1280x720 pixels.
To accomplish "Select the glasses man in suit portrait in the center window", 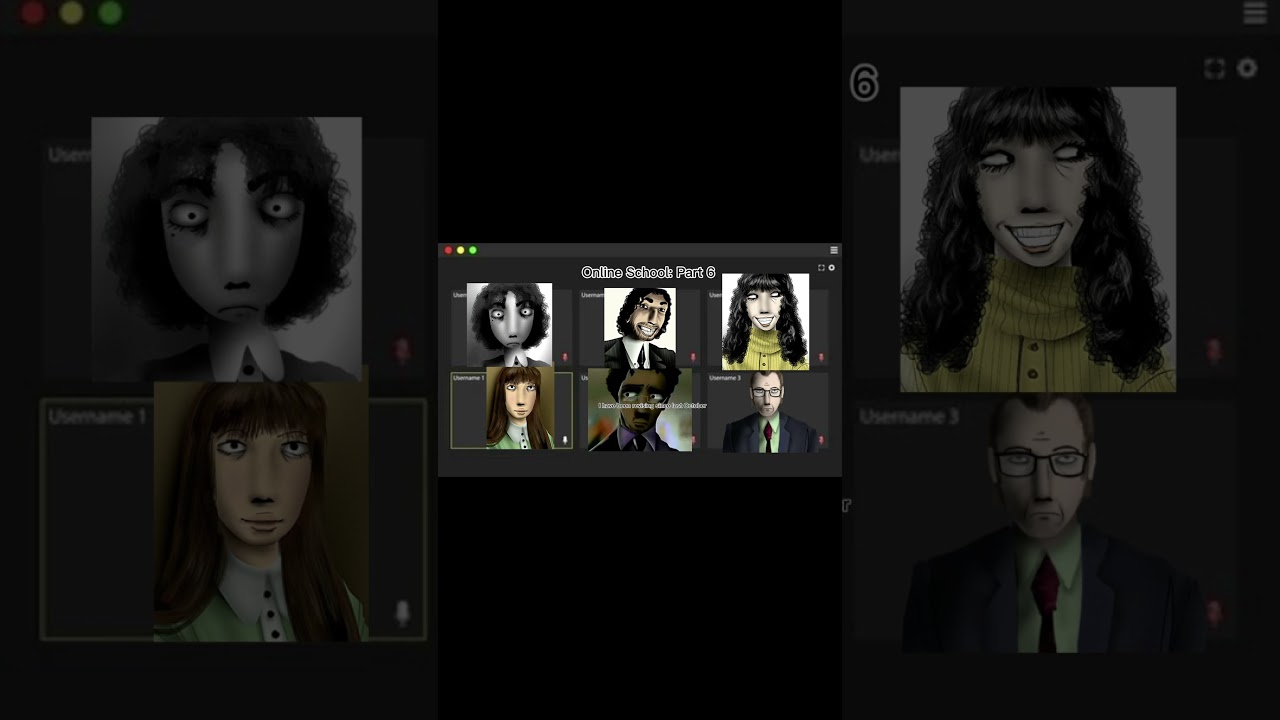I will pyautogui.click(x=768, y=412).
